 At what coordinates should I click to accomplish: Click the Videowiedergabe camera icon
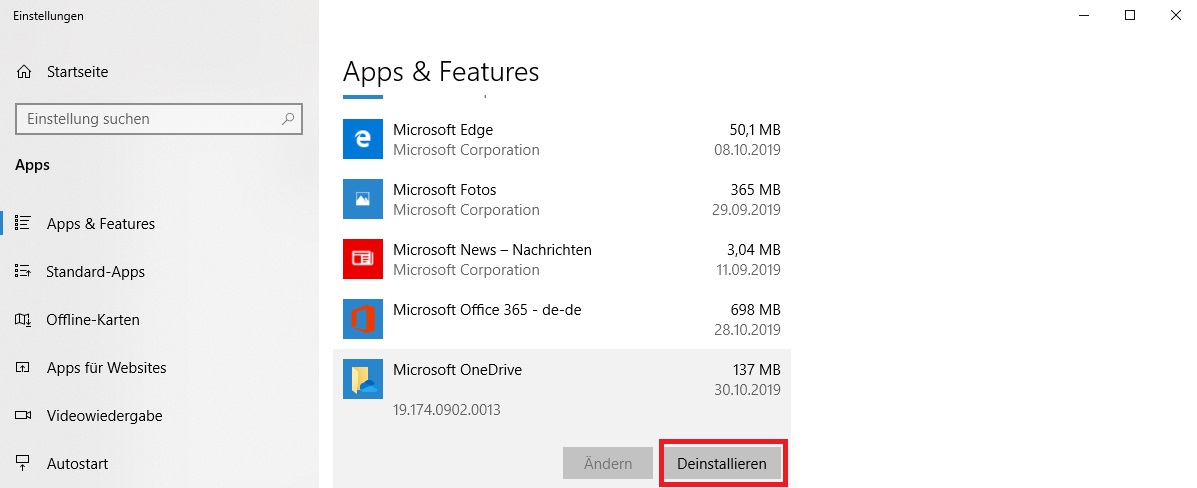click(23, 415)
